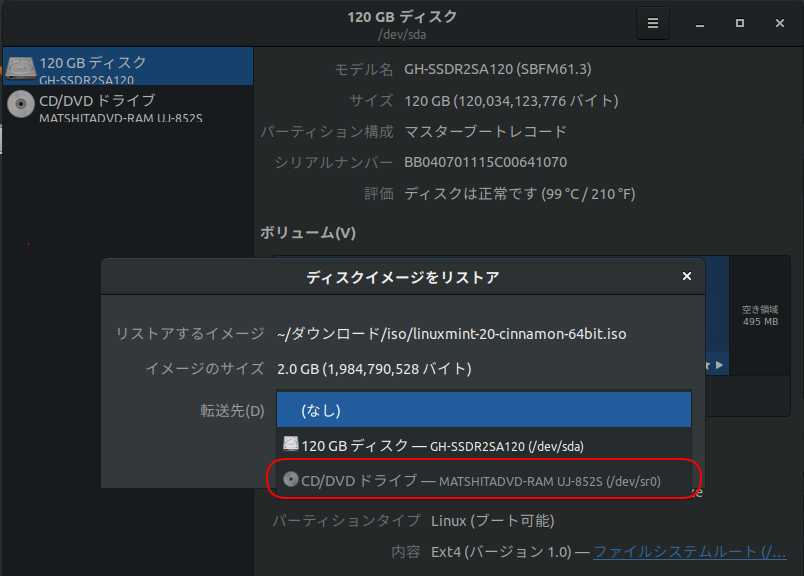The image size is (804, 576).
Task: Click the size value 120 GB (120,034,123,776 バイト)
Action: point(511,101)
